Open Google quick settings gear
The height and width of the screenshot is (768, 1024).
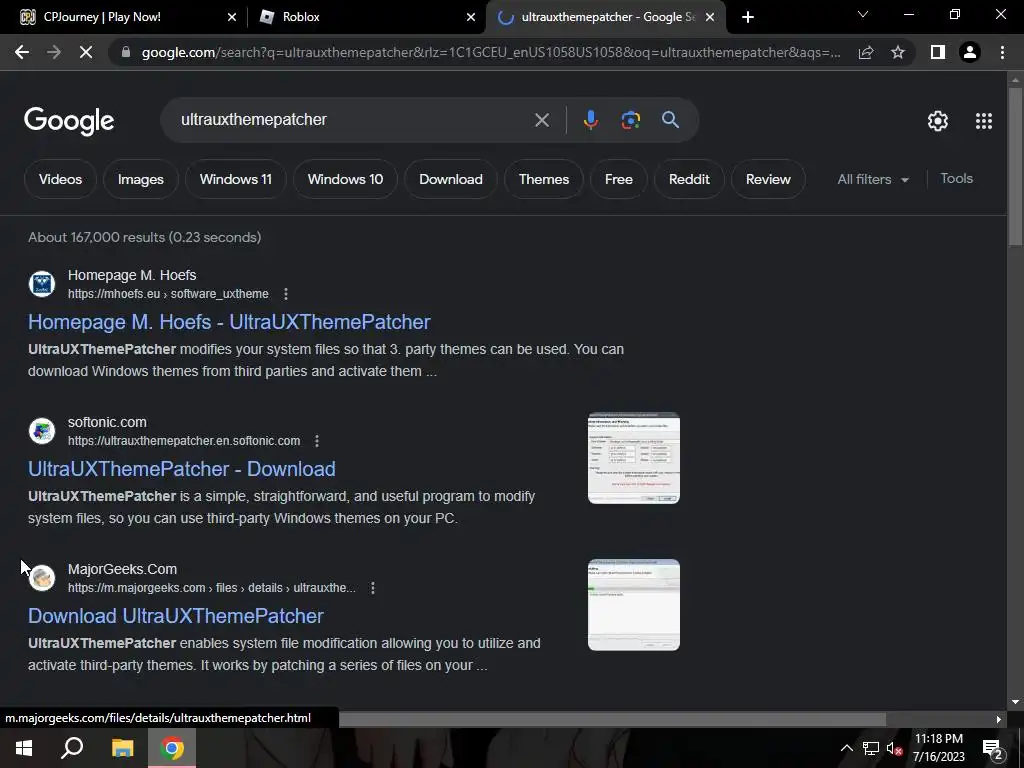tap(938, 121)
